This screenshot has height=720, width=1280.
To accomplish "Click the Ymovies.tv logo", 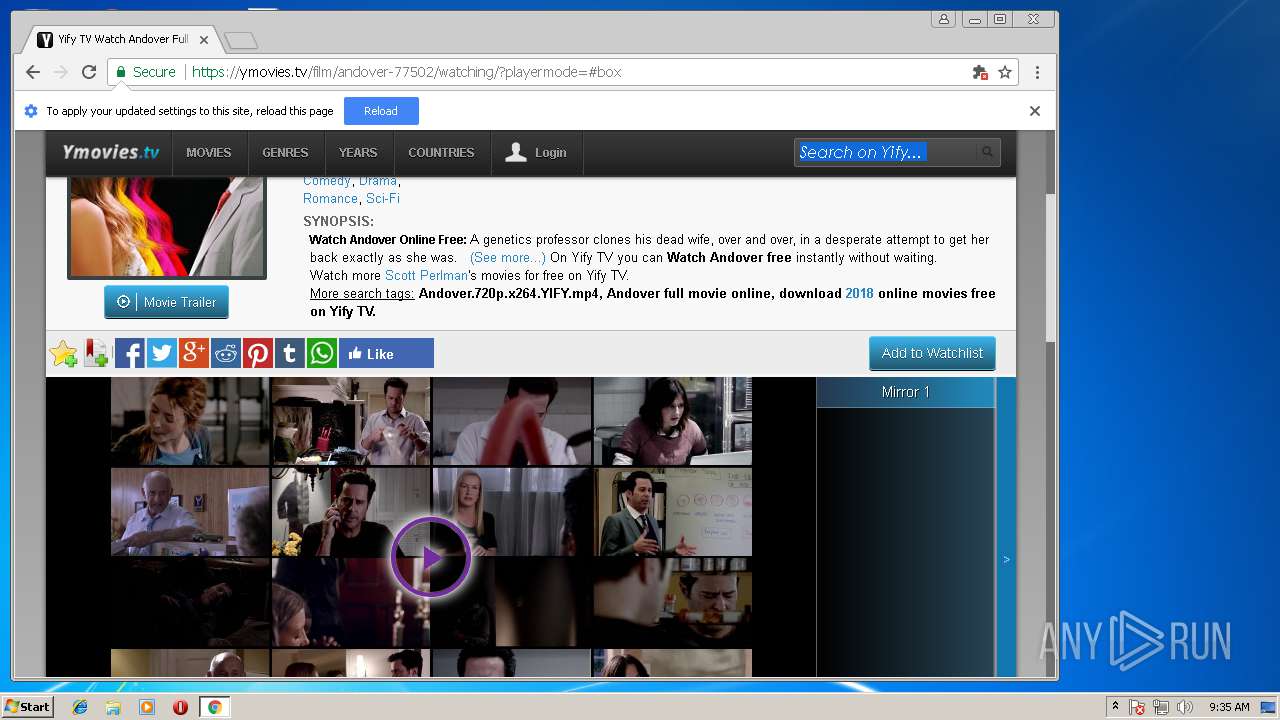I will click(111, 152).
